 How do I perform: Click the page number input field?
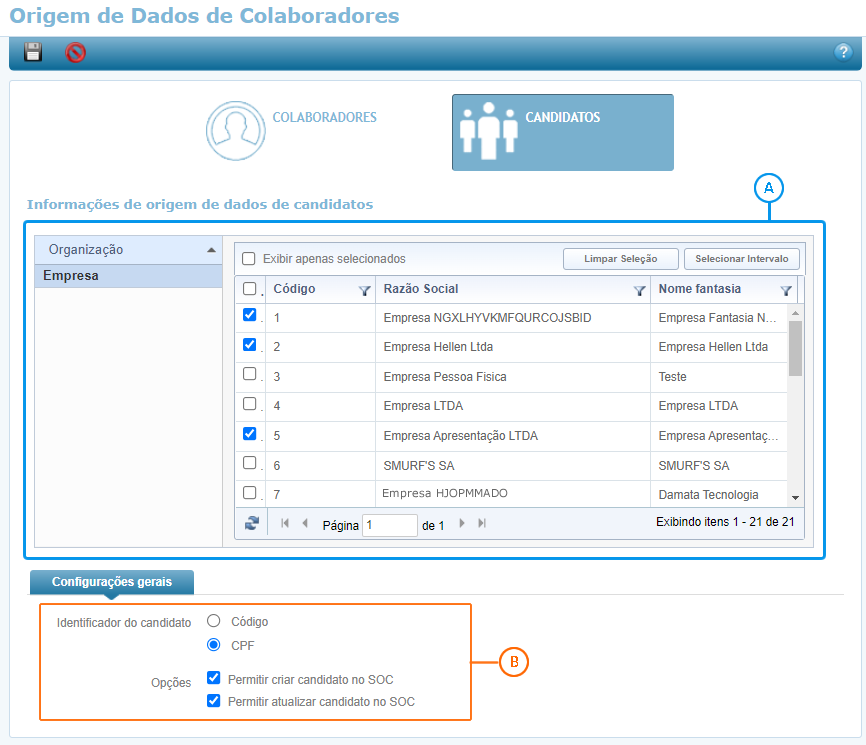(x=389, y=525)
